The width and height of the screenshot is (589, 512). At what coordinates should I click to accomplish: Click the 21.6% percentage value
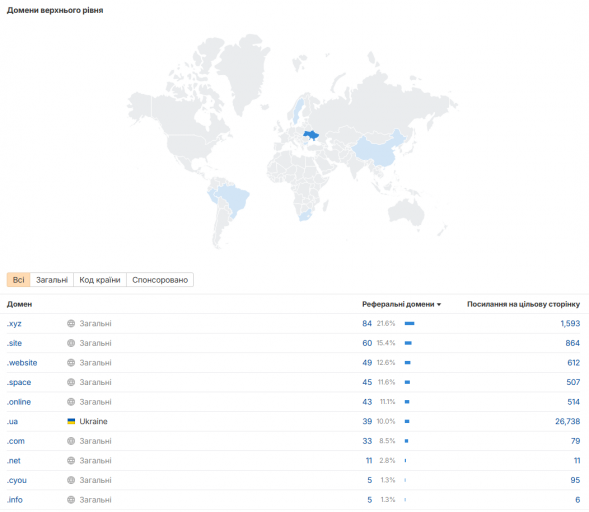tap(386, 323)
